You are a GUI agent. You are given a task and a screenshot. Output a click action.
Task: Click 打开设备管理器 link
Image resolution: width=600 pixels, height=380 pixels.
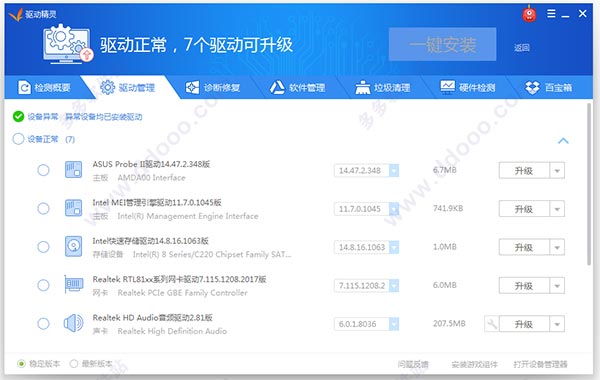[540, 364]
